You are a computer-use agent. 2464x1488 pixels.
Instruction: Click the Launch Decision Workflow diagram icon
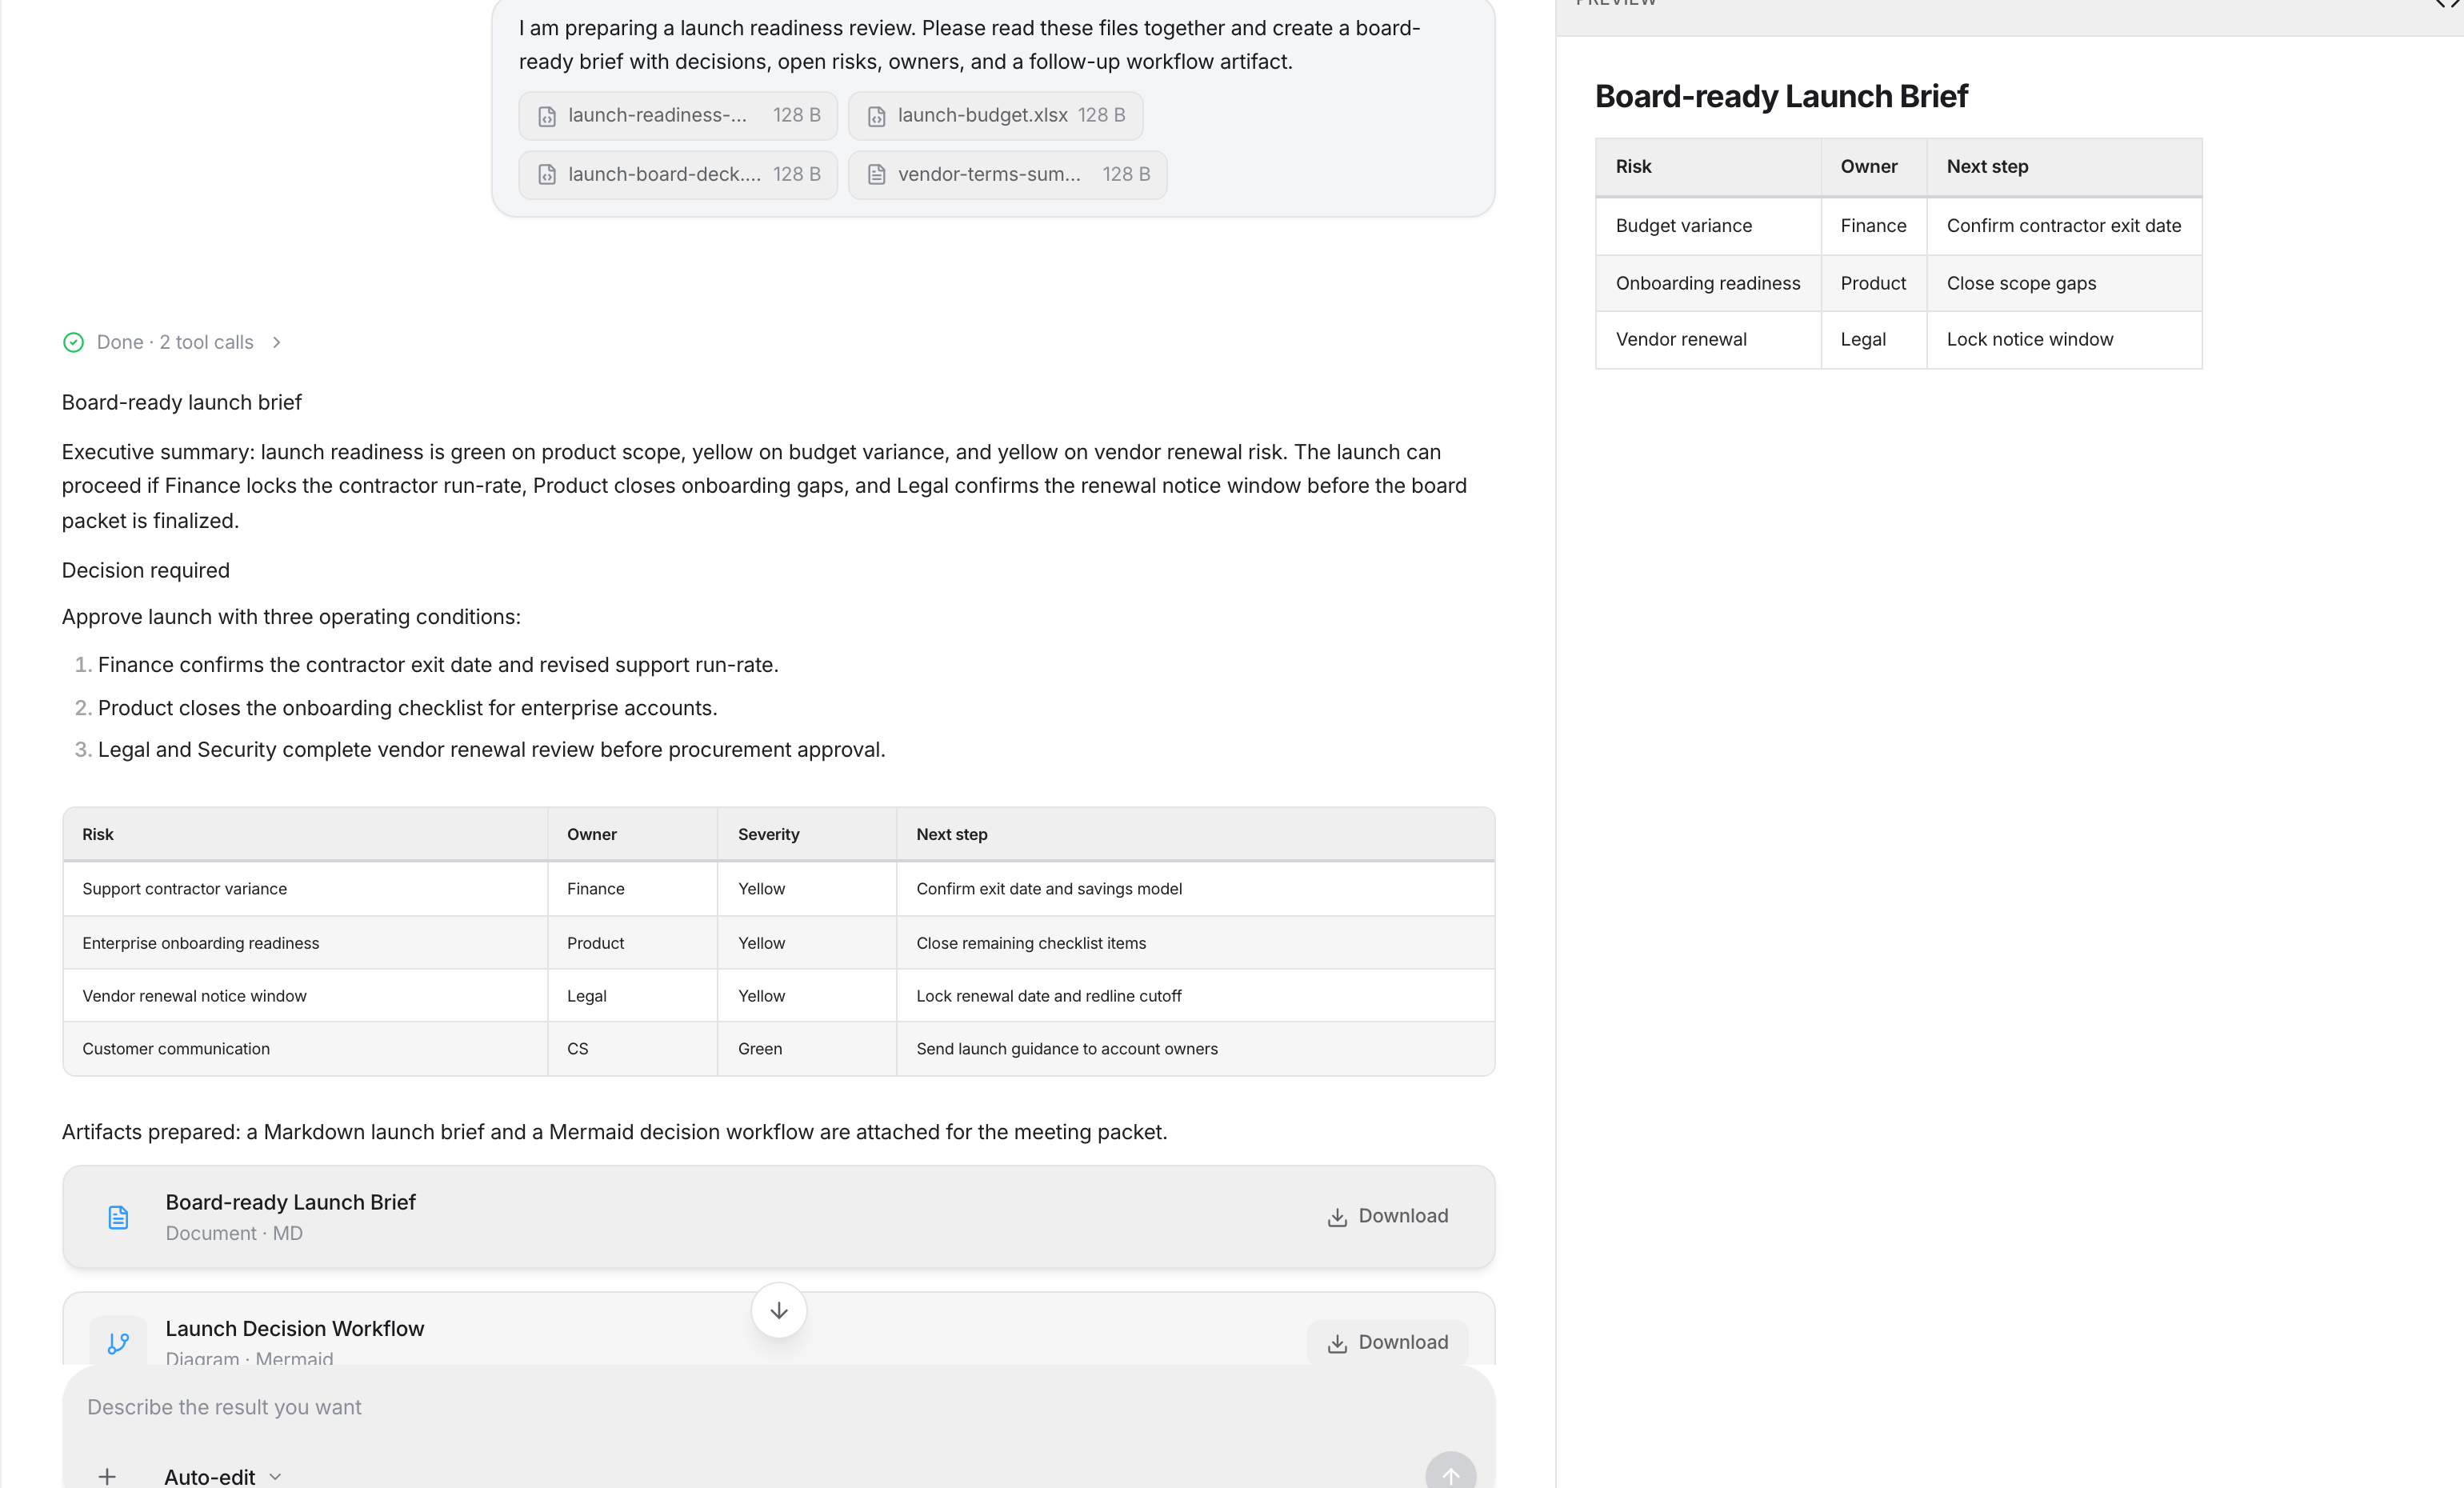click(x=118, y=1342)
